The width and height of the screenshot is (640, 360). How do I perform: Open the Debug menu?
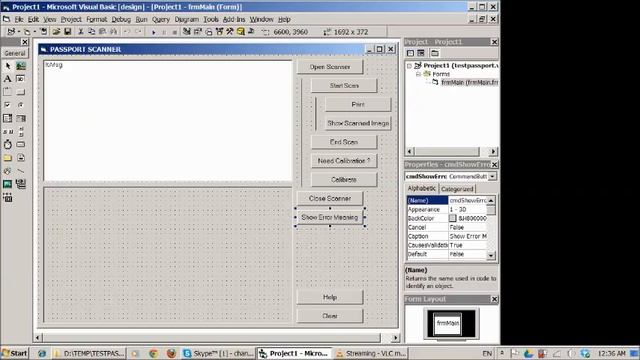click(x=121, y=19)
